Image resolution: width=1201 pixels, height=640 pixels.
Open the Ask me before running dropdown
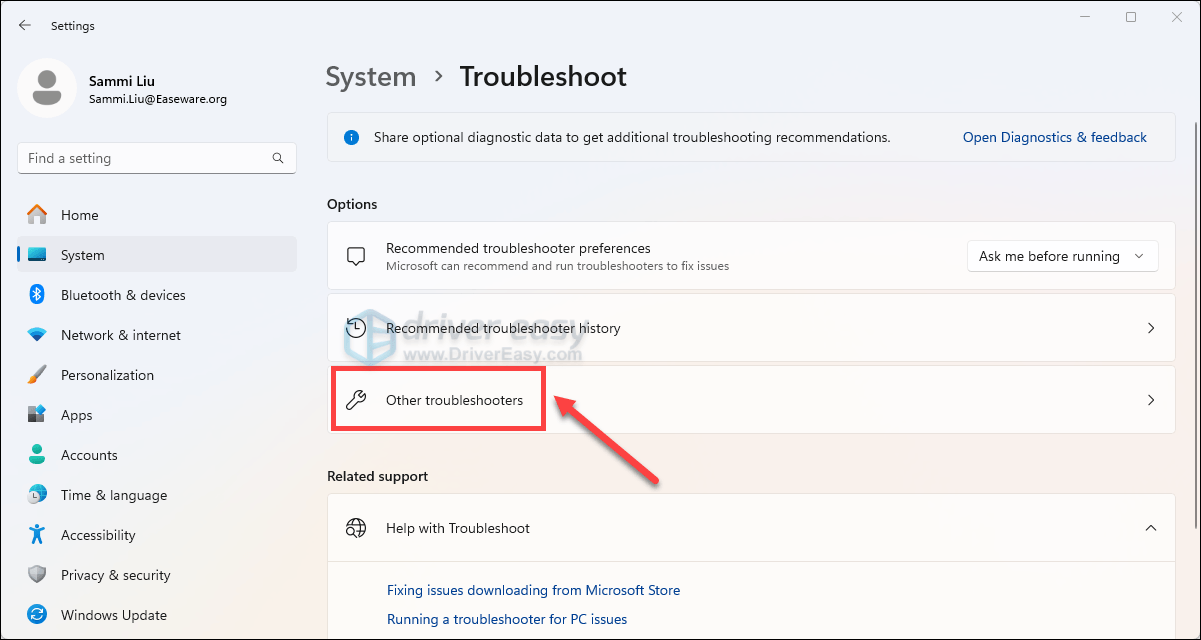click(1062, 256)
